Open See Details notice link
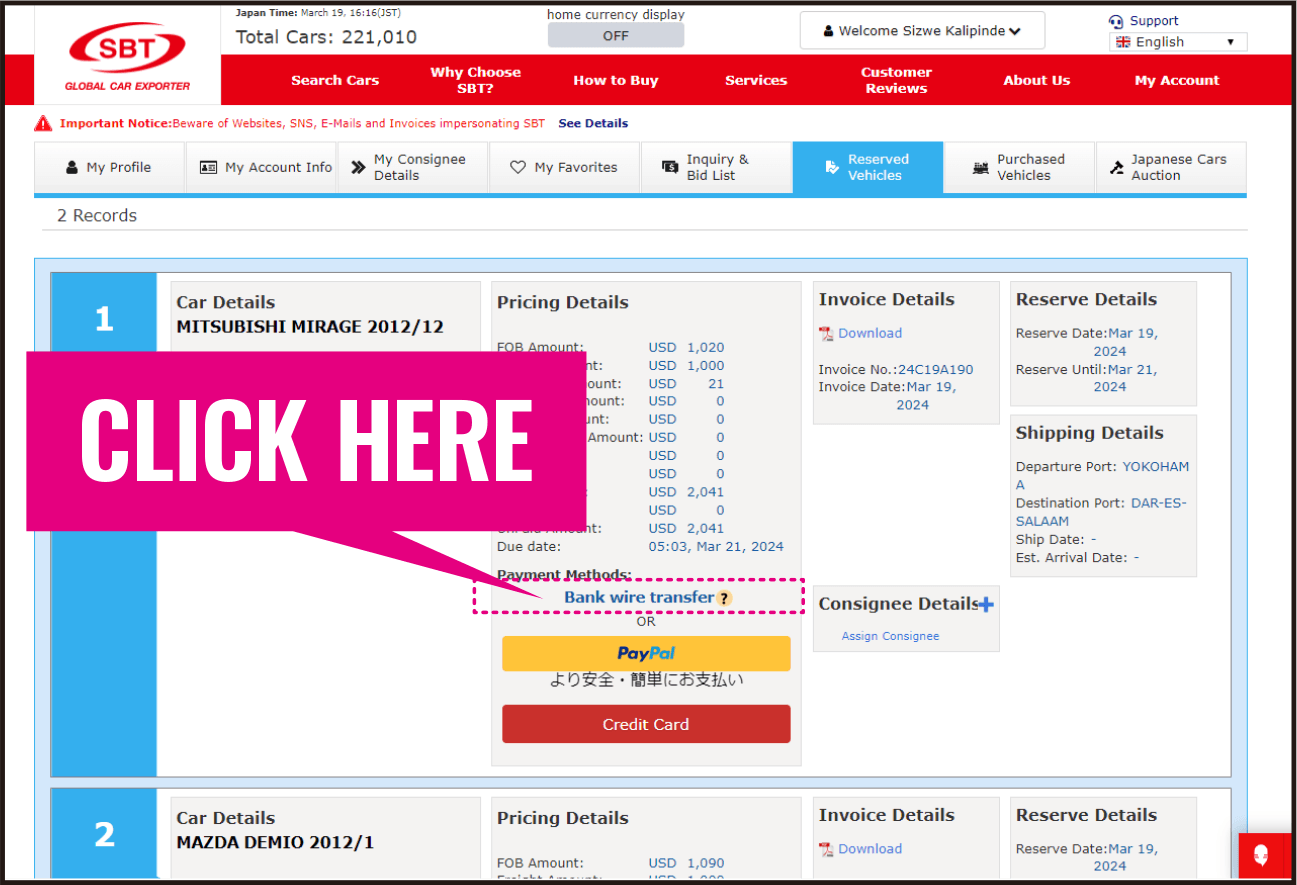 coord(593,123)
